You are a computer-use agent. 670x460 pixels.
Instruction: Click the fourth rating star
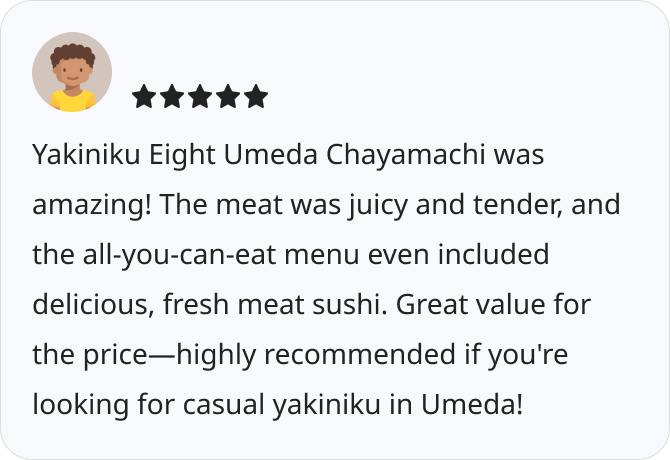(x=228, y=96)
